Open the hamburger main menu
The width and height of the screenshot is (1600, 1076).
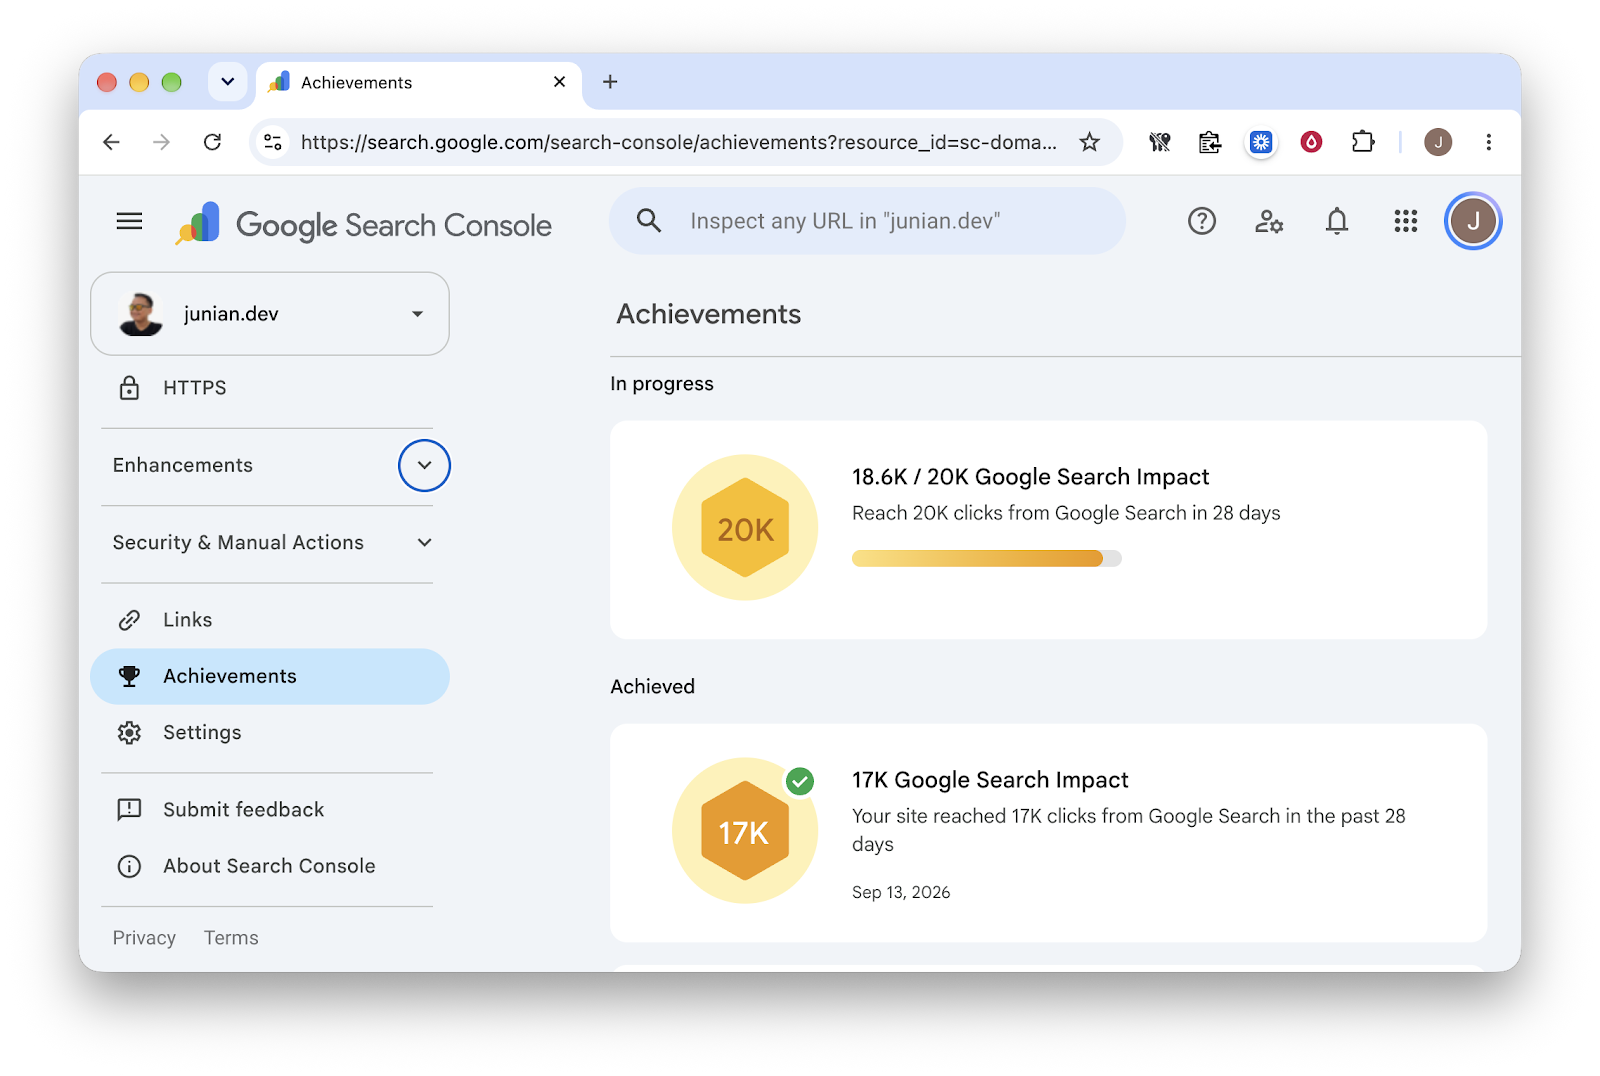point(129,221)
